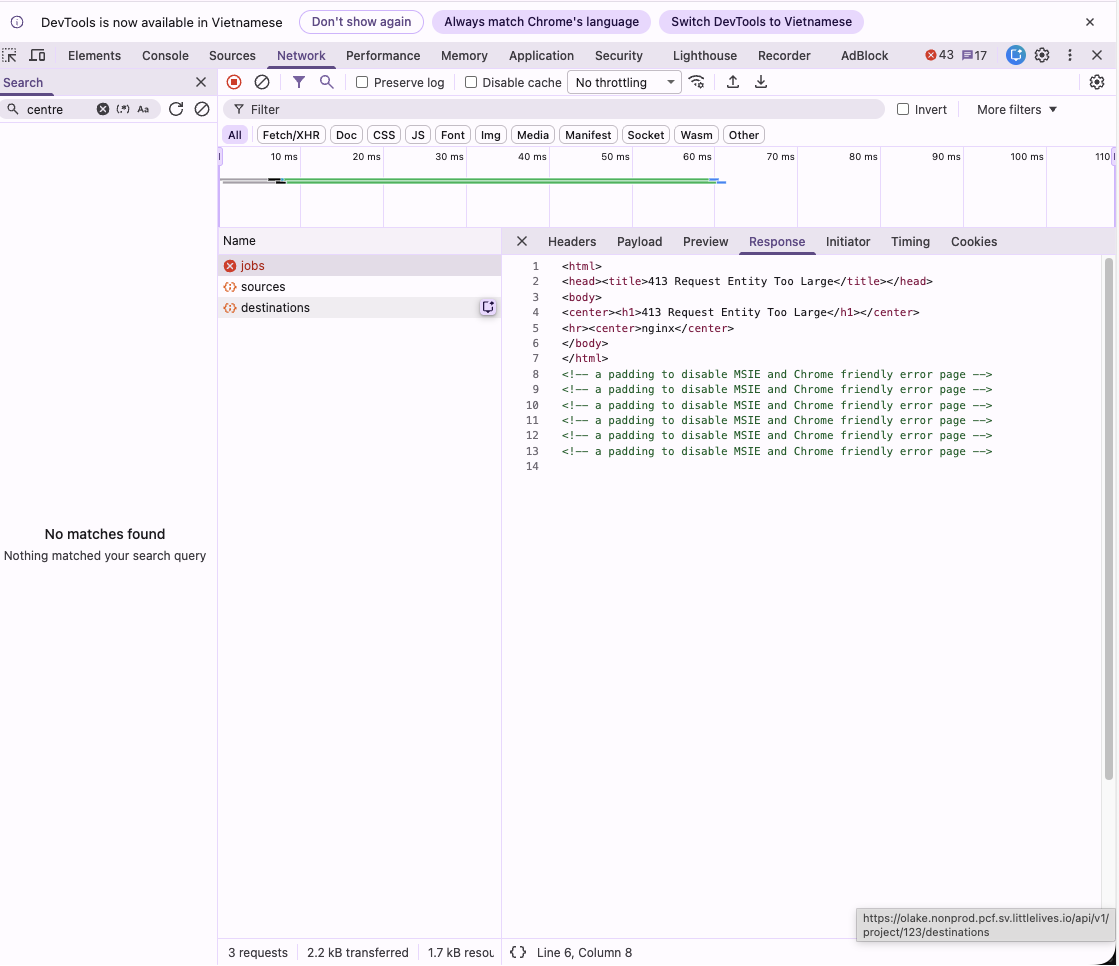Filter by JS requests
Screen dimensions: 1119x966
pyautogui.click(x=418, y=135)
